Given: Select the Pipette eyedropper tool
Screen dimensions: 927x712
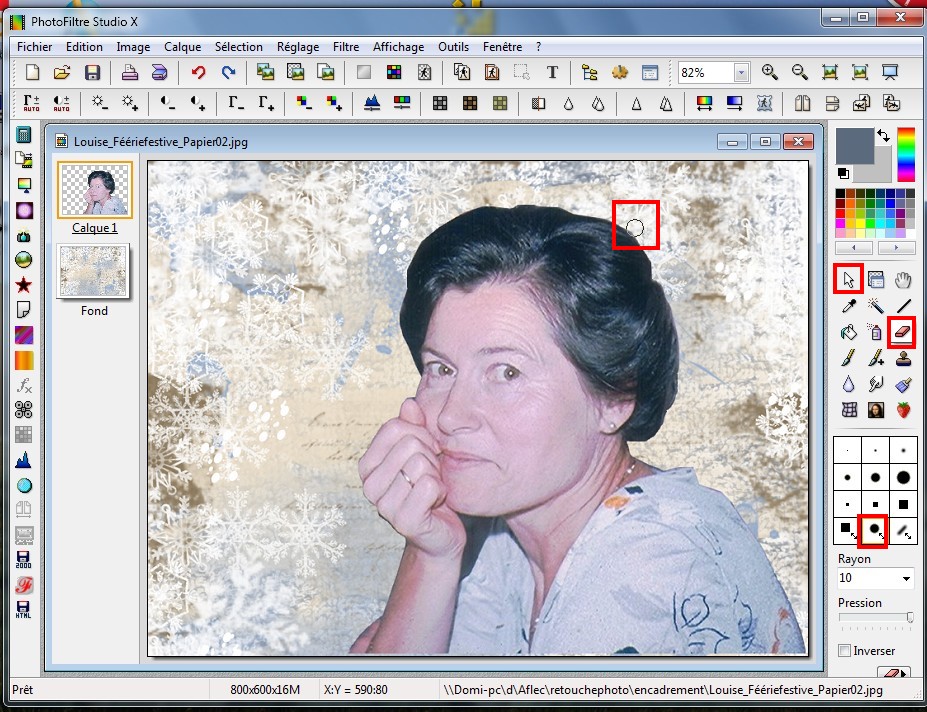Looking at the screenshot, I should pyautogui.click(x=848, y=306).
